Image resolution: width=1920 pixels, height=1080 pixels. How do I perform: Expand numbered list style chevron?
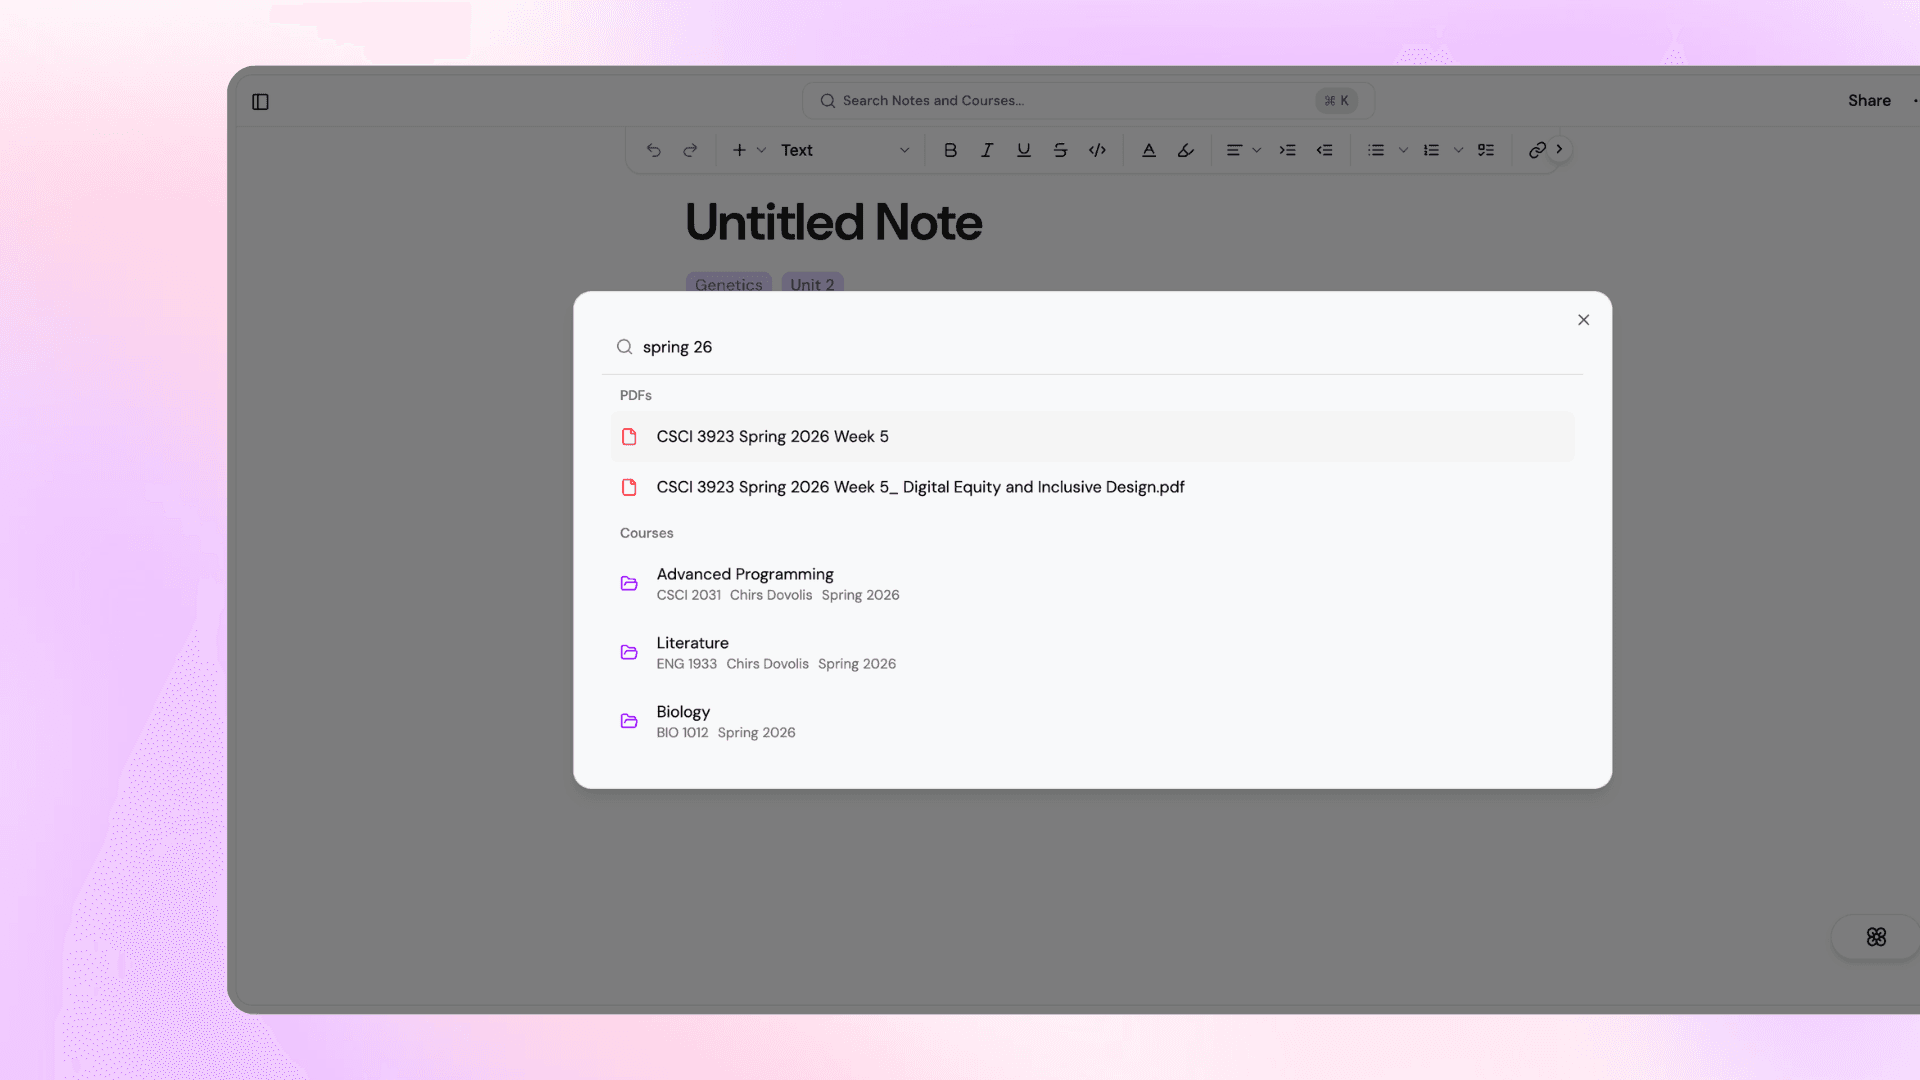point(1458,150)
